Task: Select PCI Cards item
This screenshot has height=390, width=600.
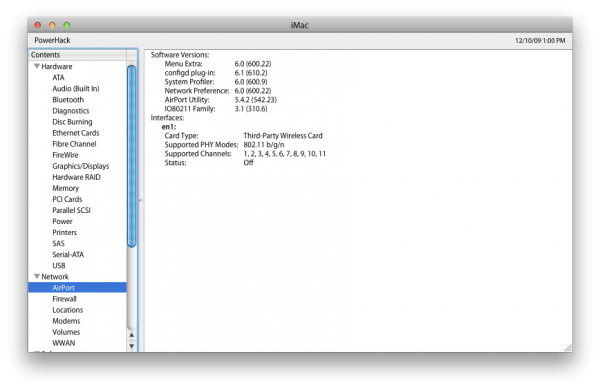Action: pos(67,199)
